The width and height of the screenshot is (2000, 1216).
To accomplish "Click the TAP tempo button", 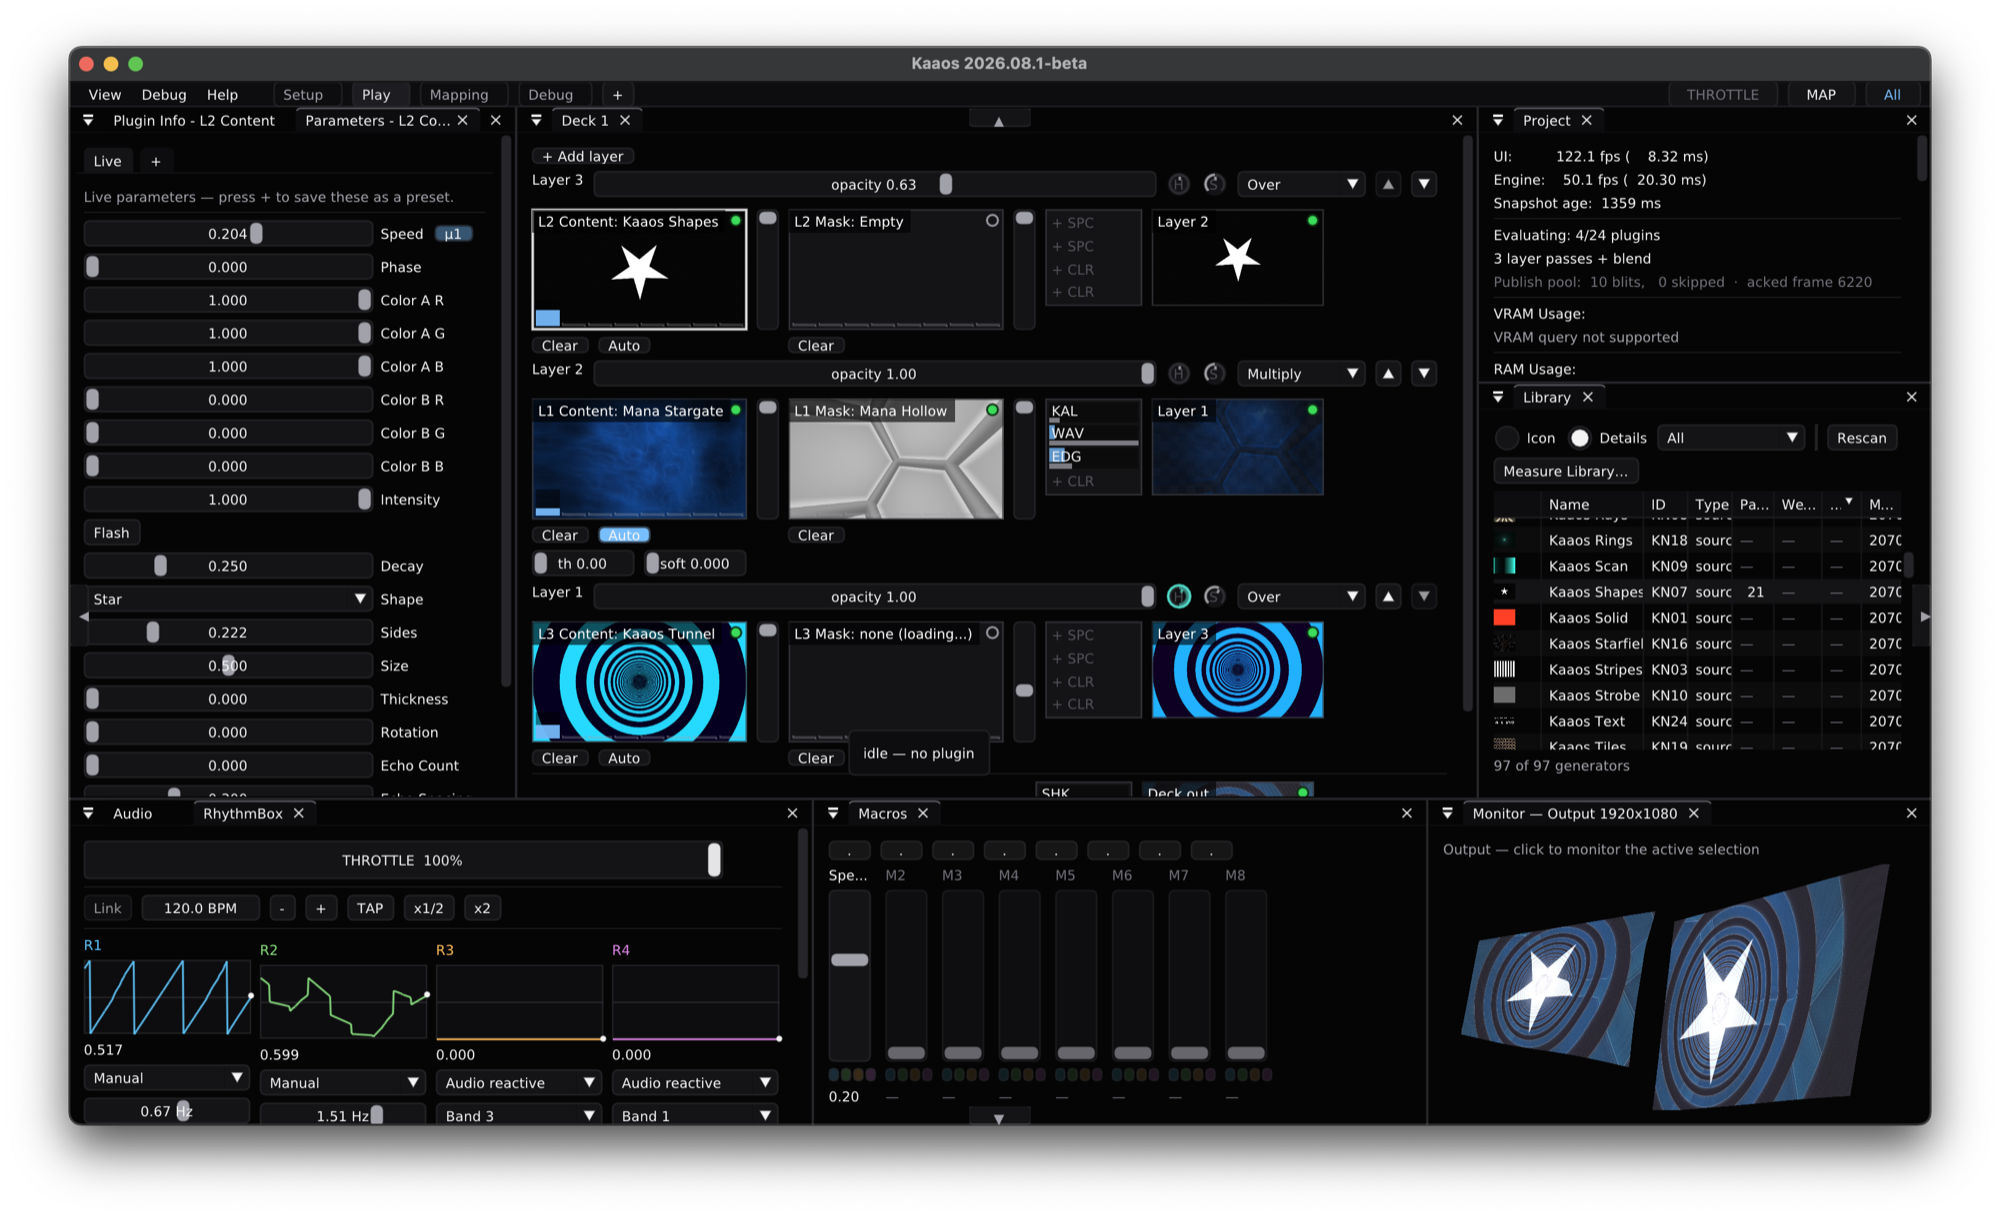I will [370, 908].
